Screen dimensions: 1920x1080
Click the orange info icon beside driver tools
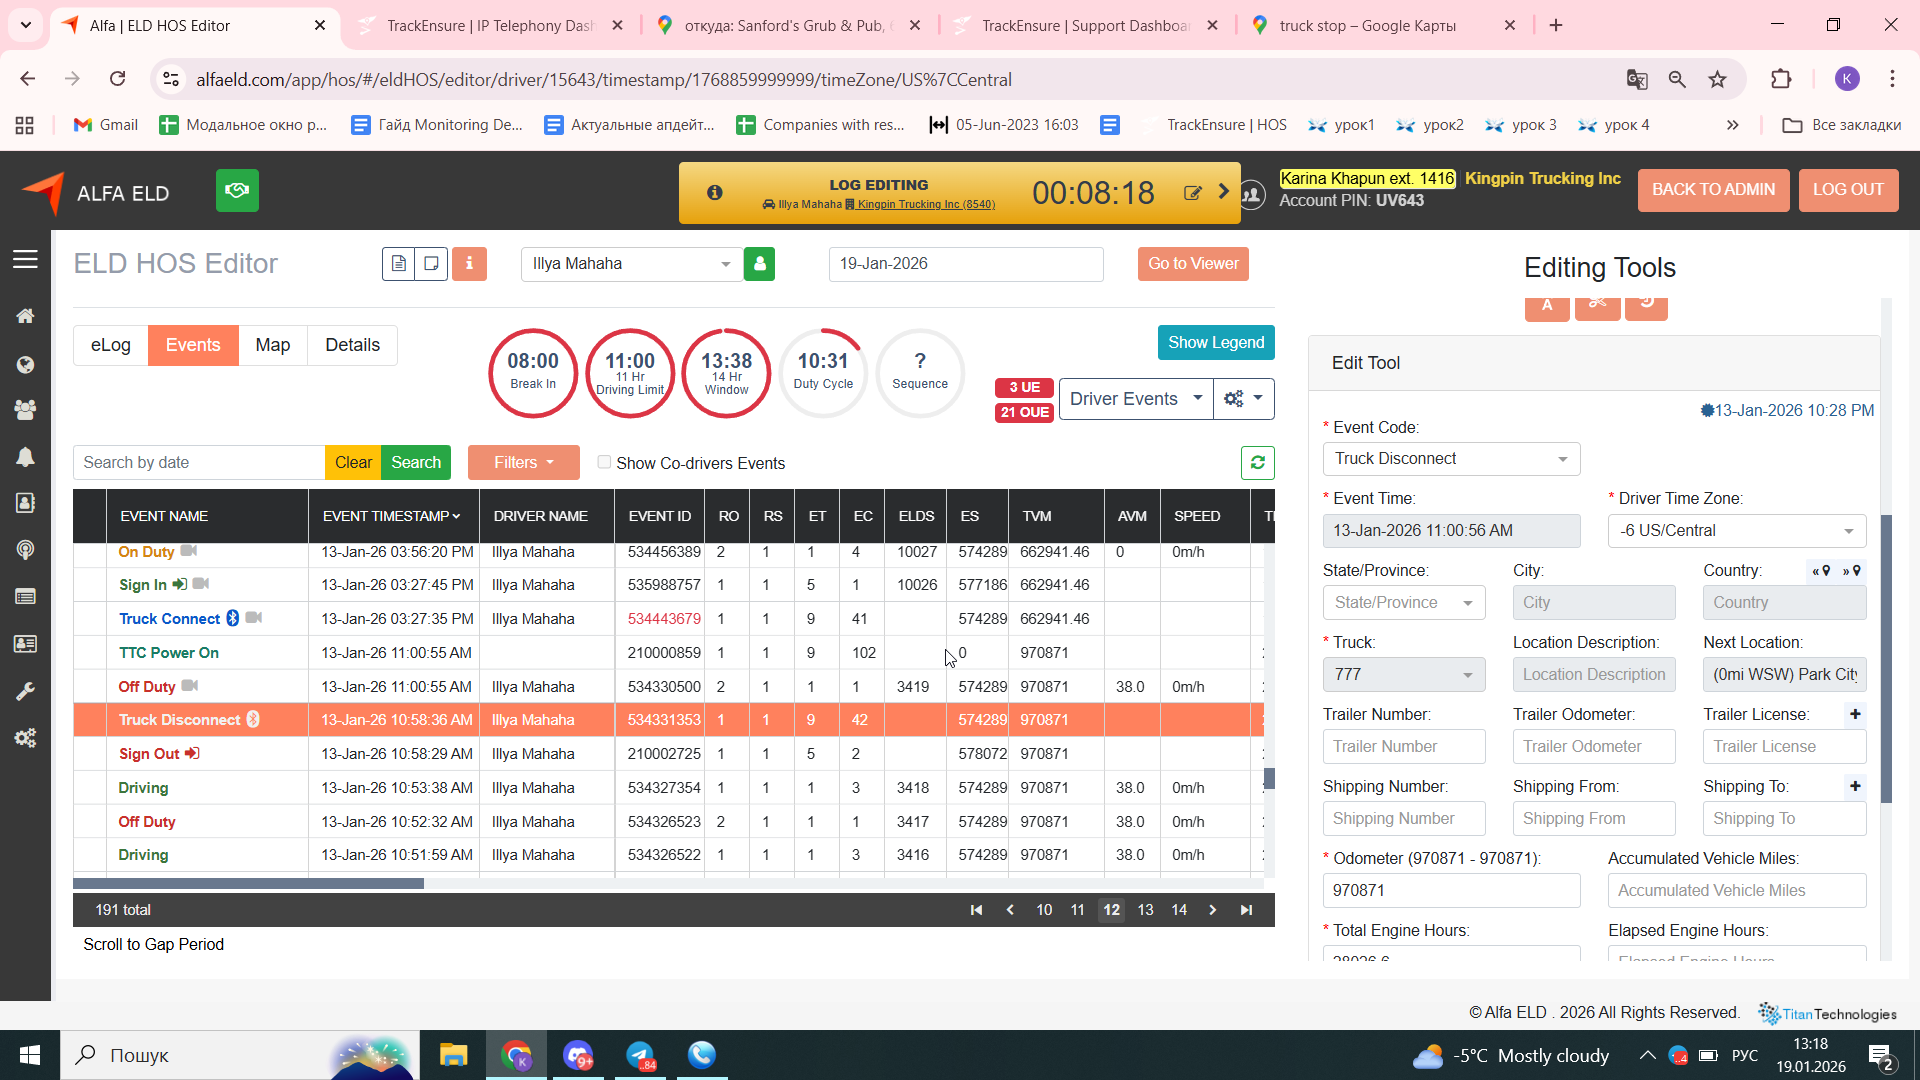pos(469,264)
